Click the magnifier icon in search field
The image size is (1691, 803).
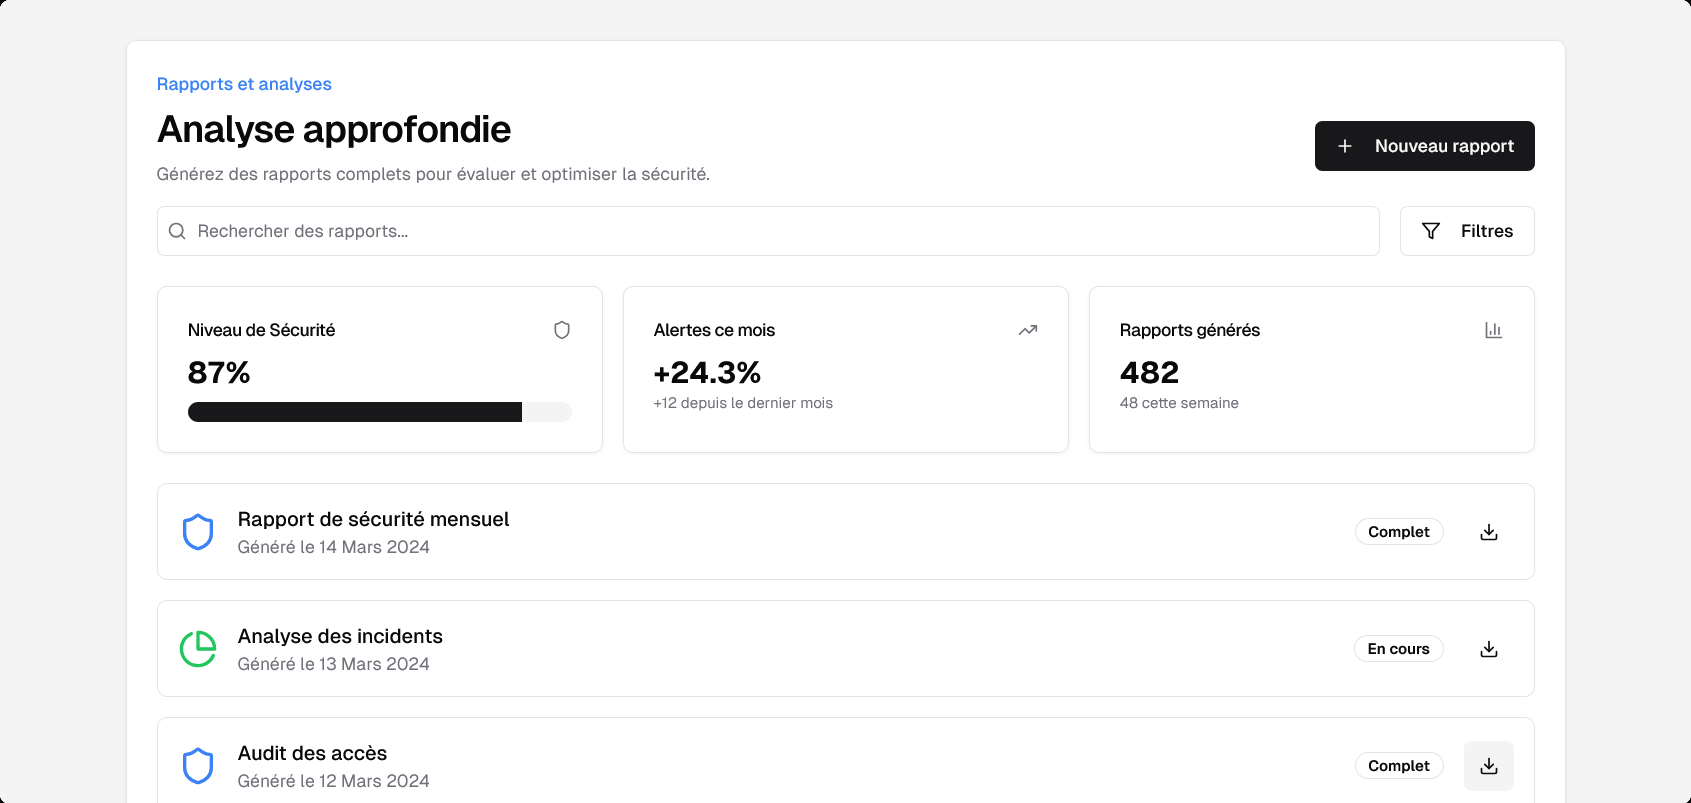(177, 231)
